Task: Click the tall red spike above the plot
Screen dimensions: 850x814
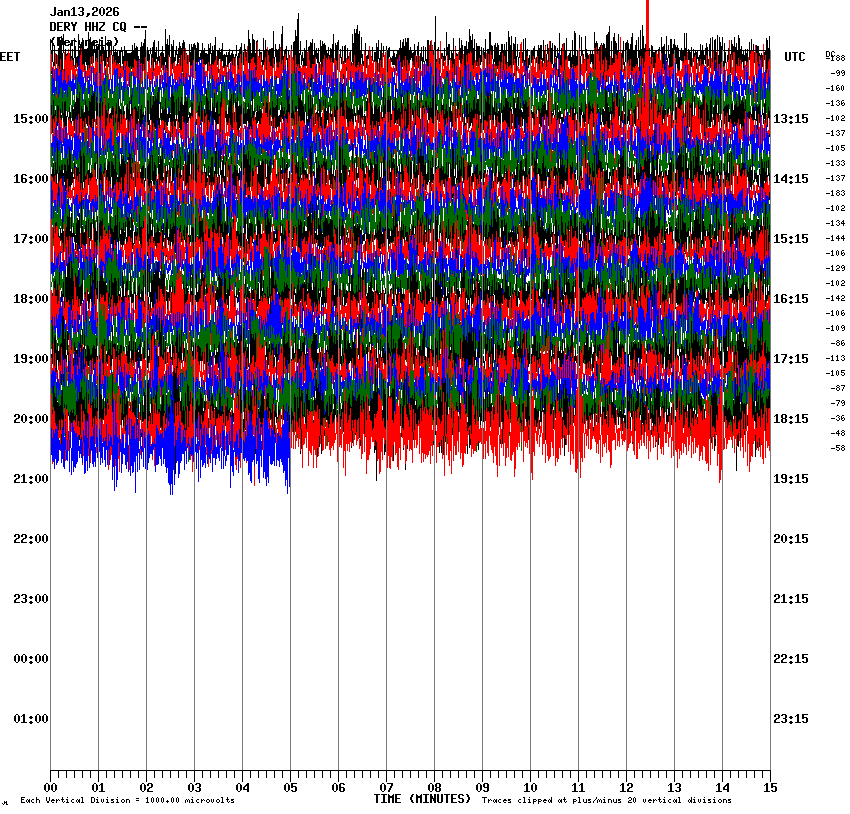Action: click(x=648, y=22)
